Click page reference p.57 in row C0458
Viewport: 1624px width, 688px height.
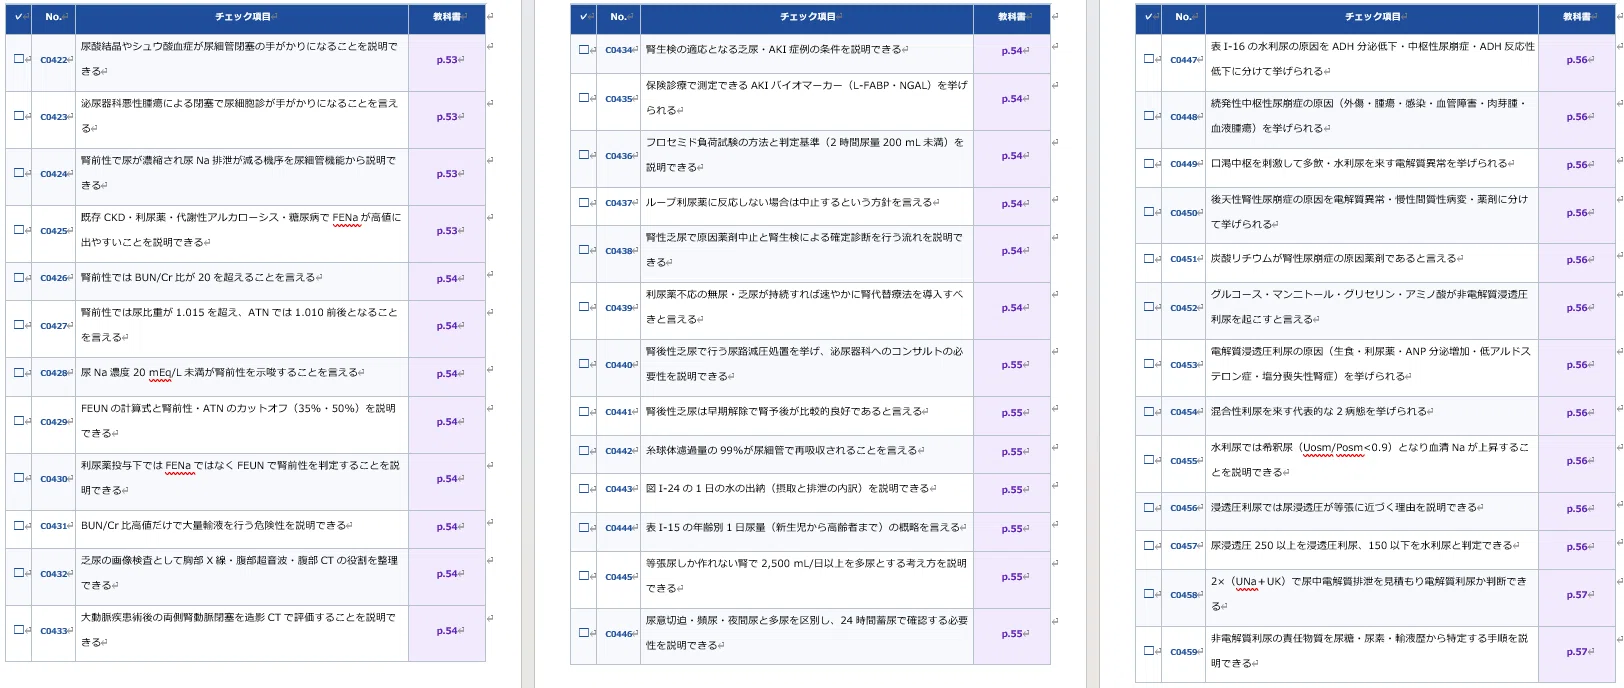click(1576, 595)
